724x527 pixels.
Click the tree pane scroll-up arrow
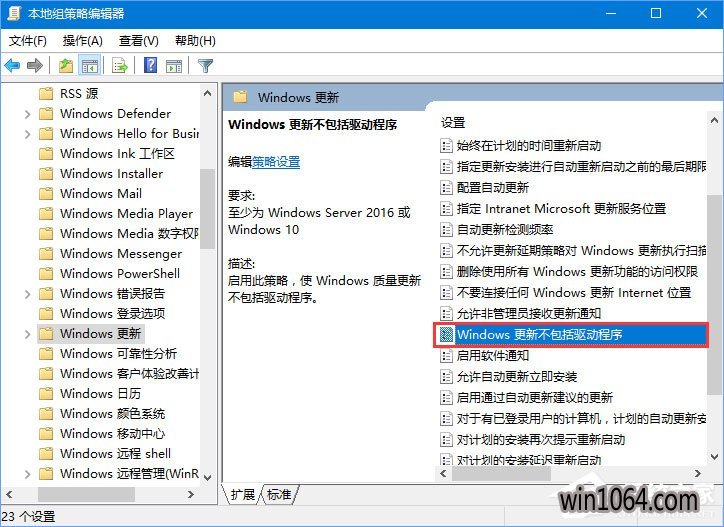(208, 93)
